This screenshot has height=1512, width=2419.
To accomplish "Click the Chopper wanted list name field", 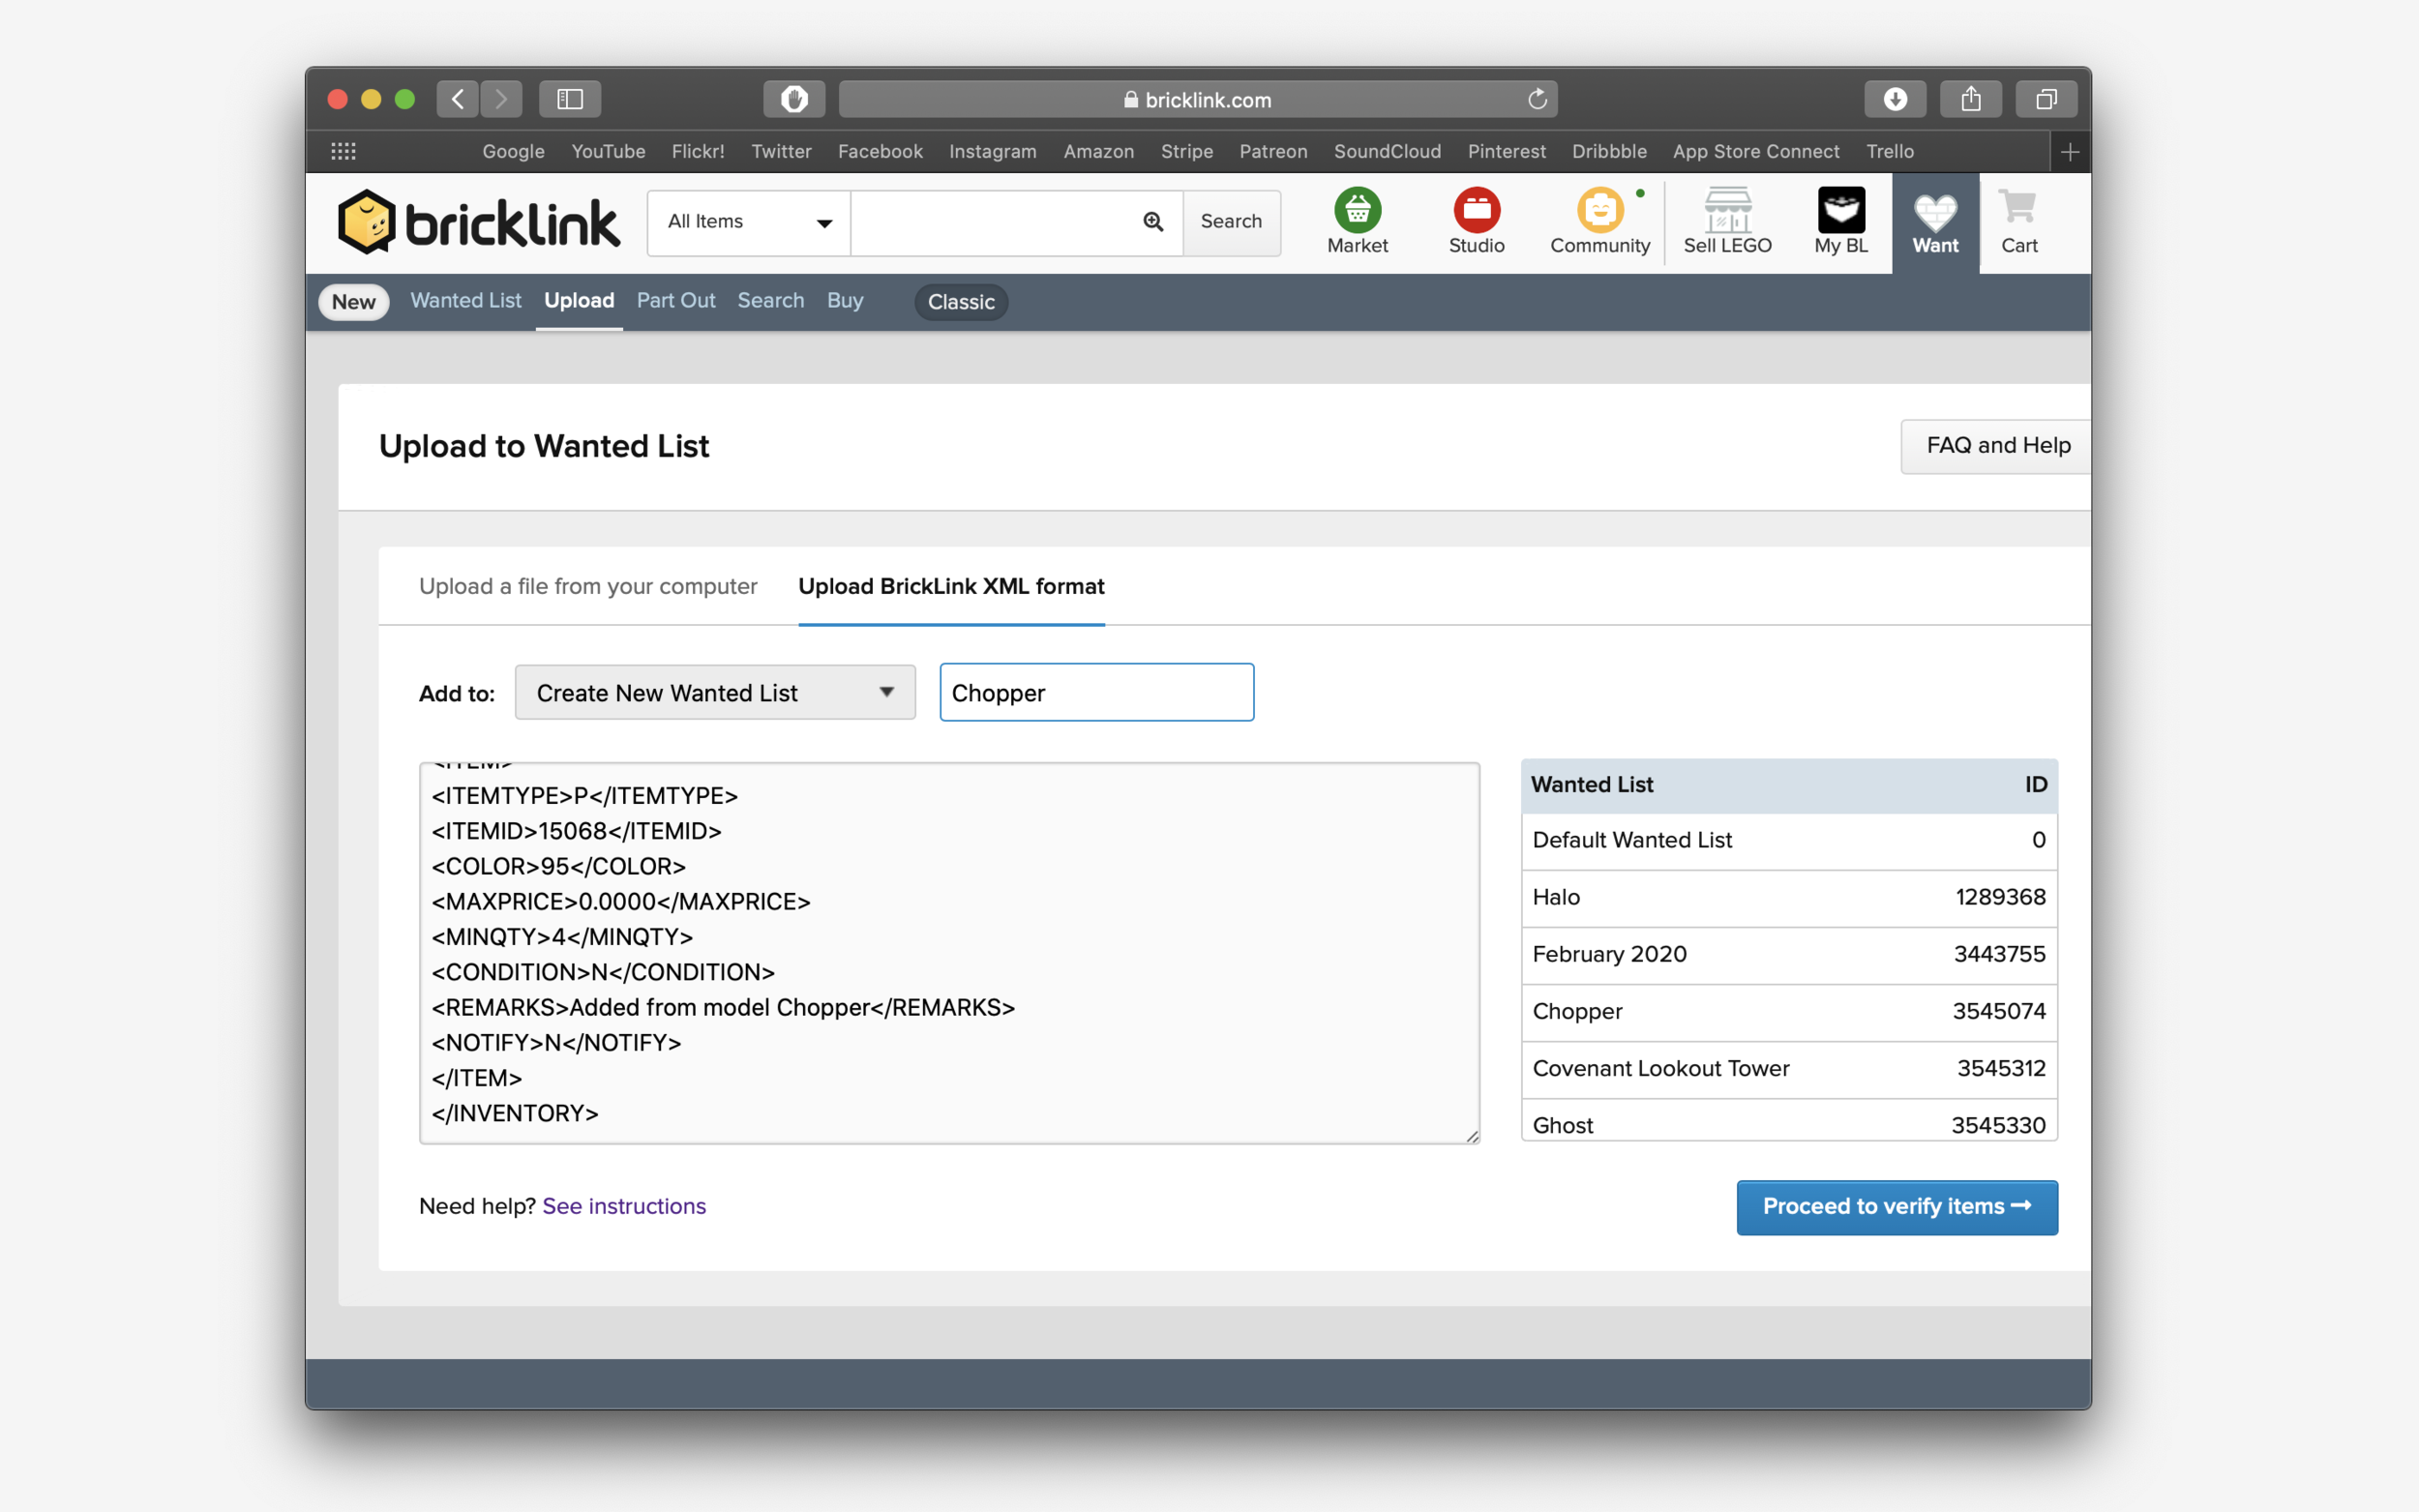I will click(1096, 693).
